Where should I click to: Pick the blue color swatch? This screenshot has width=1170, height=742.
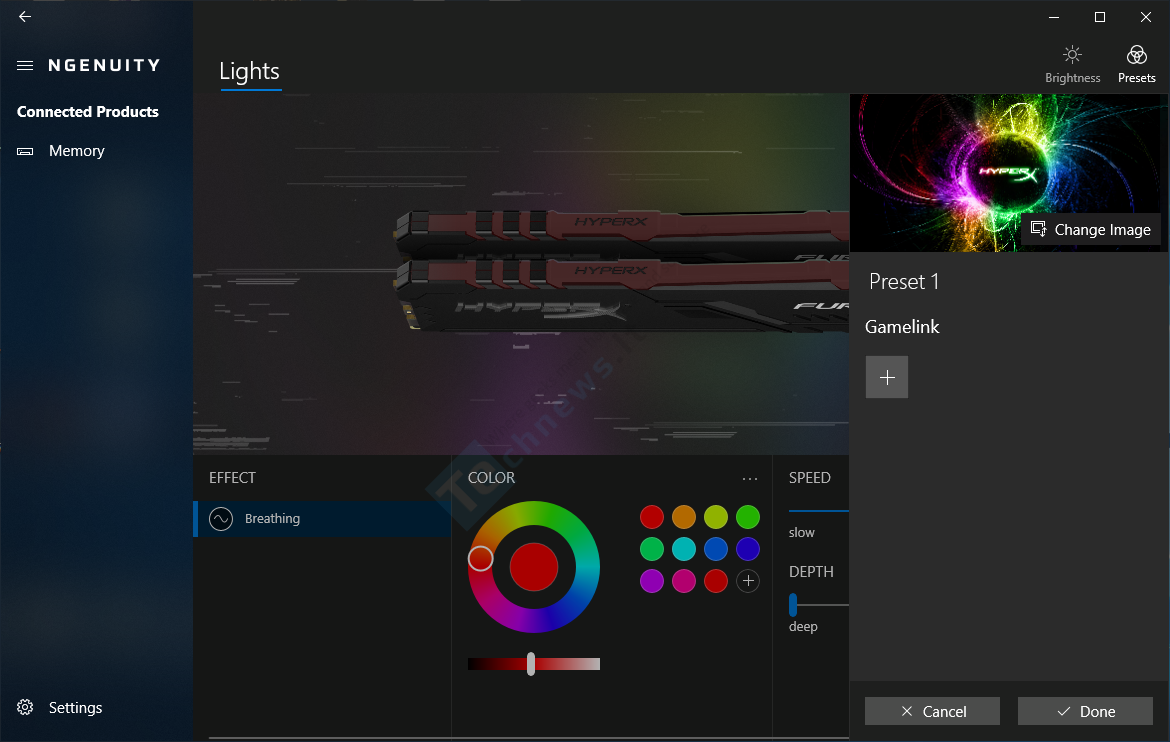tap(716, 549)
